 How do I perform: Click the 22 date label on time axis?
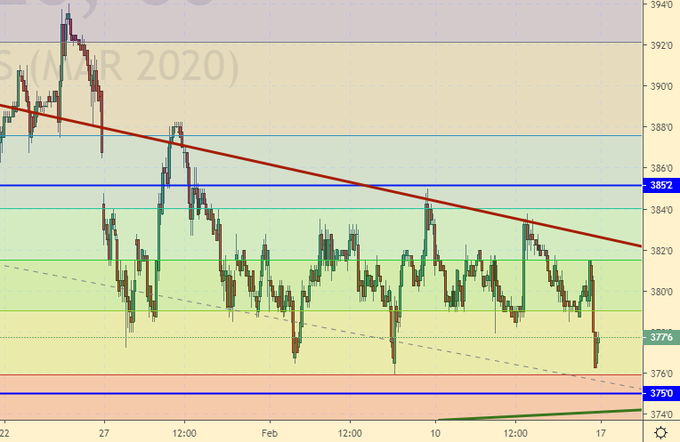(6, 432)
